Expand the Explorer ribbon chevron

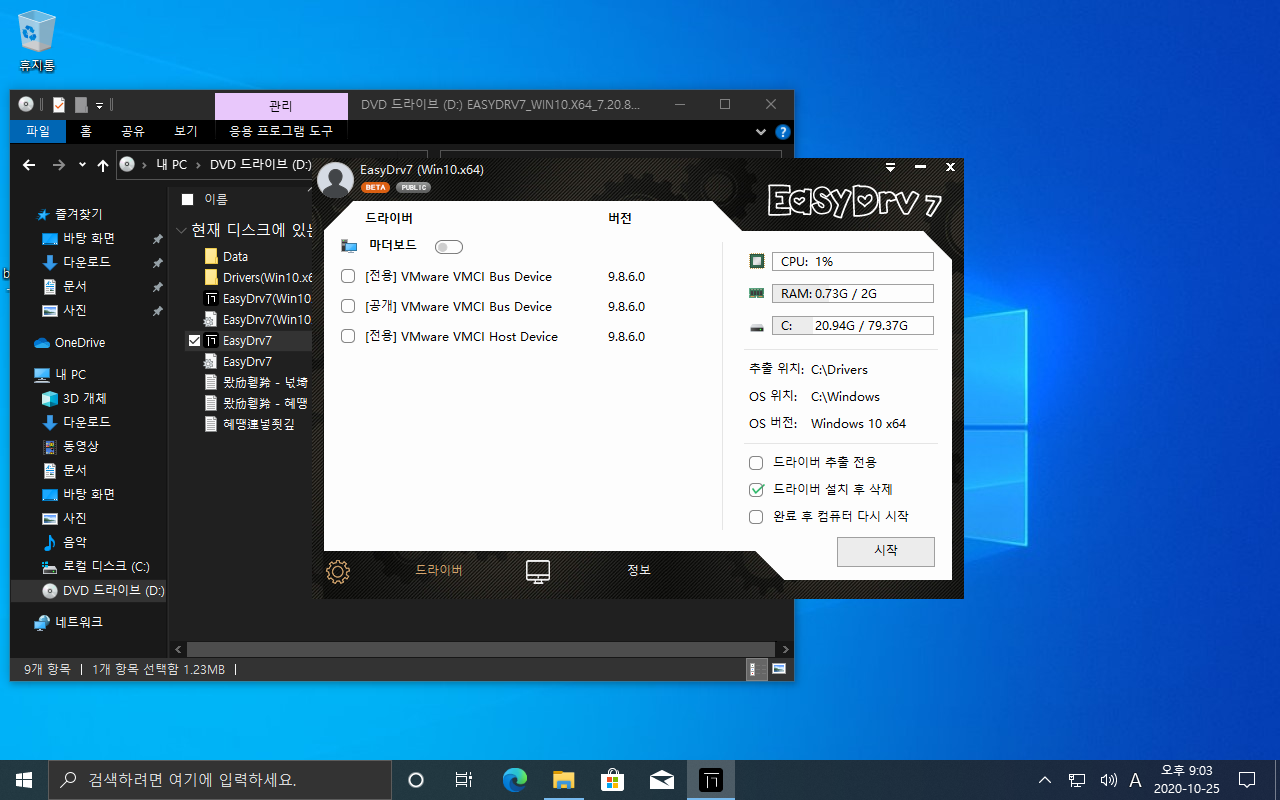coord(762,131)
